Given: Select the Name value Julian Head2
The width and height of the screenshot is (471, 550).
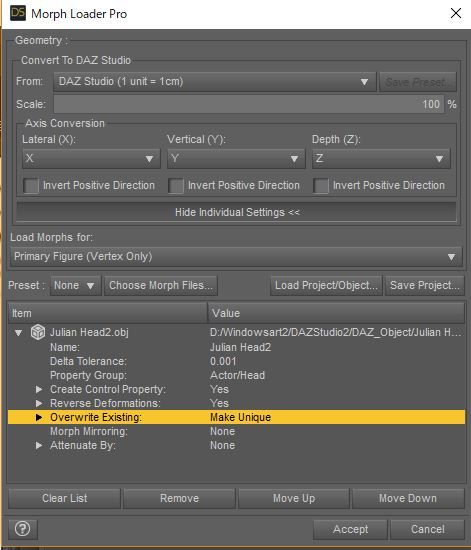Looking at the screenshot, I should pos(240,347).
